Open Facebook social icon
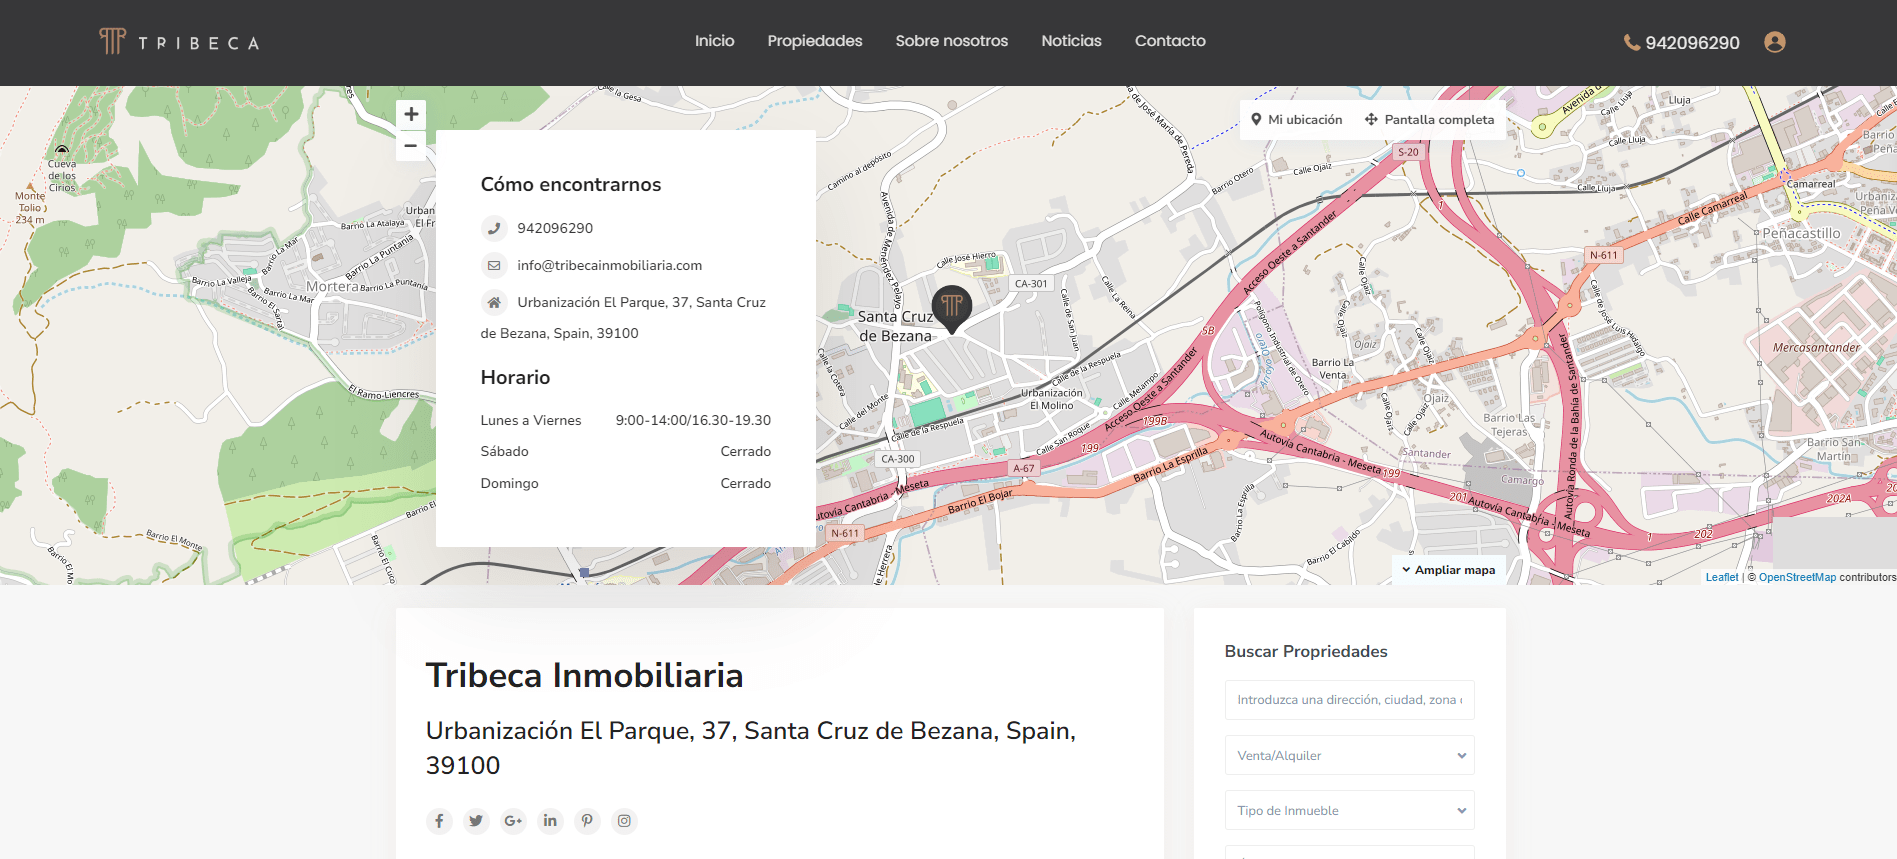This screenshot has width=1897, height=859. pos(439,821)
